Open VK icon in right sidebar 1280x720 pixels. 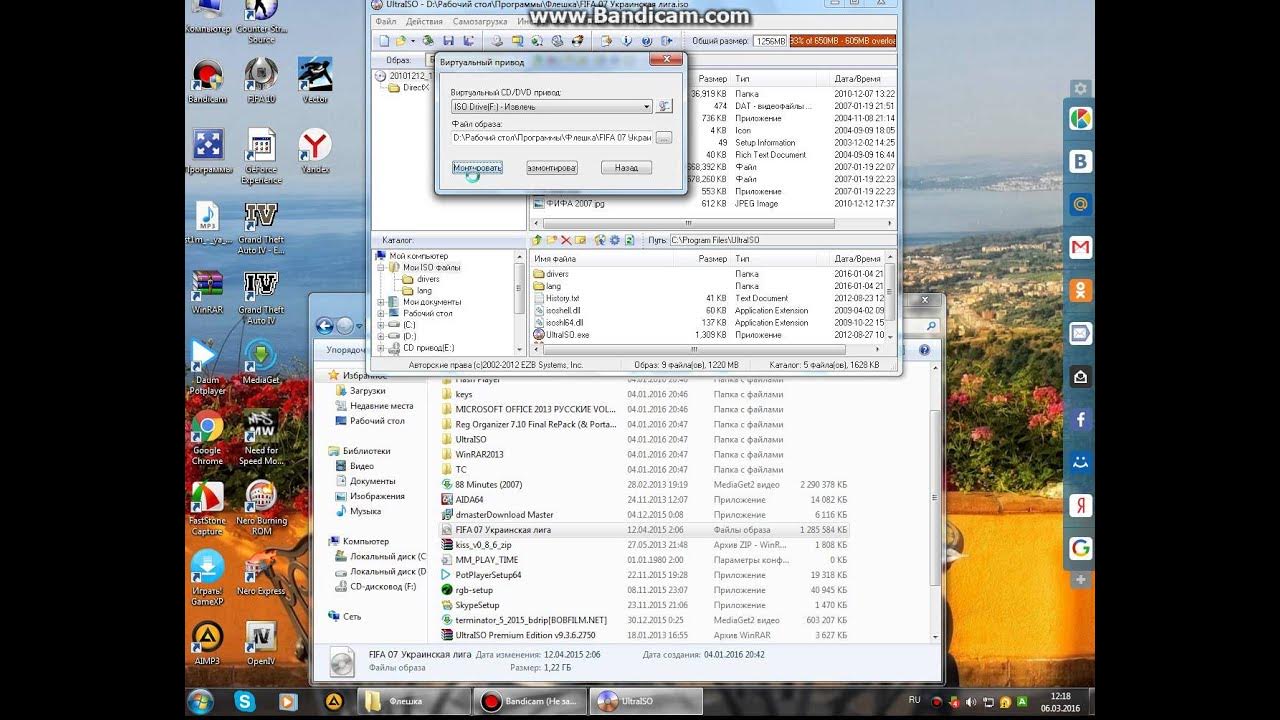click(1080, 162)
